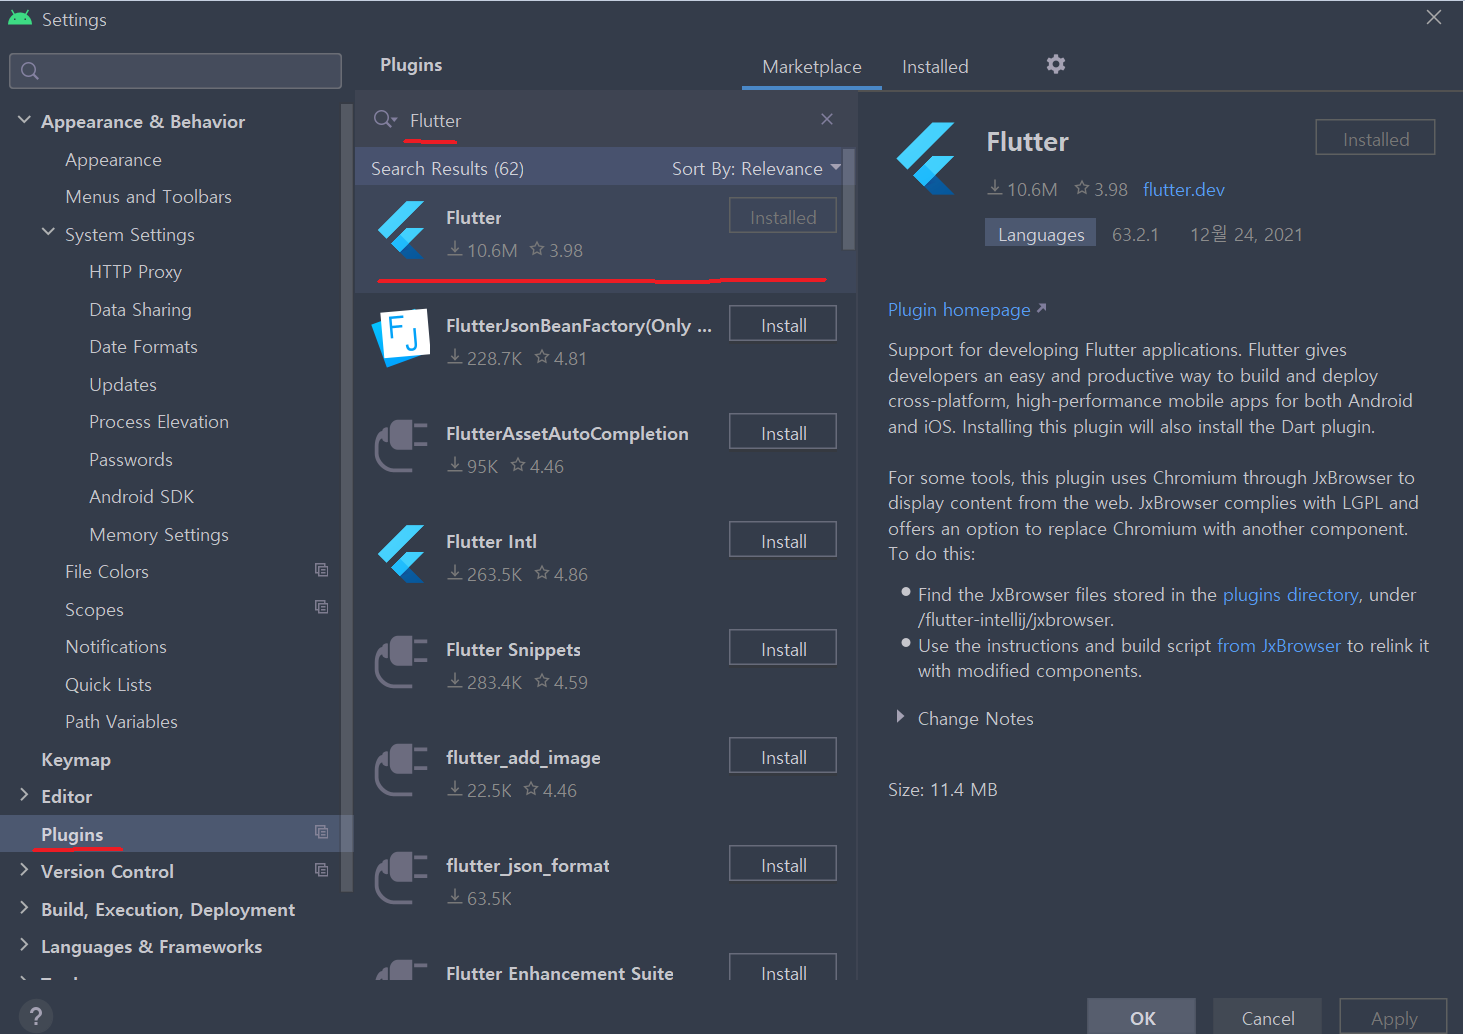This screenshot has height=1036, width=1465.
Task: Open the help question mark icon
Action: [x=36, y=1016]
